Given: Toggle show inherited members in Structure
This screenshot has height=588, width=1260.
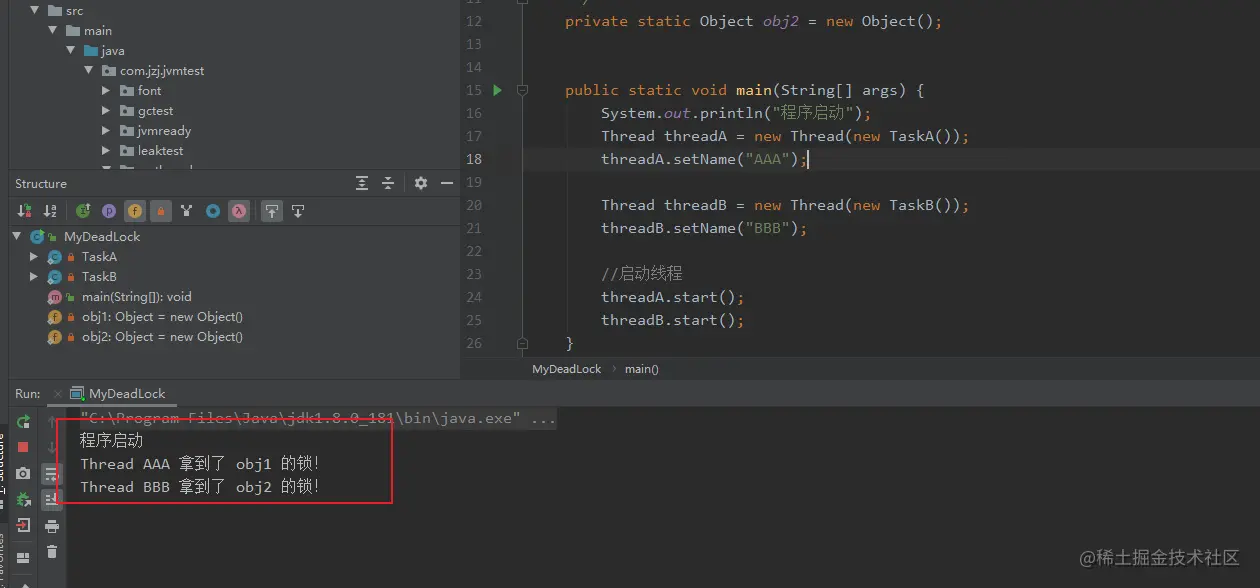Looking at the screenshot, I should point(83,211).
